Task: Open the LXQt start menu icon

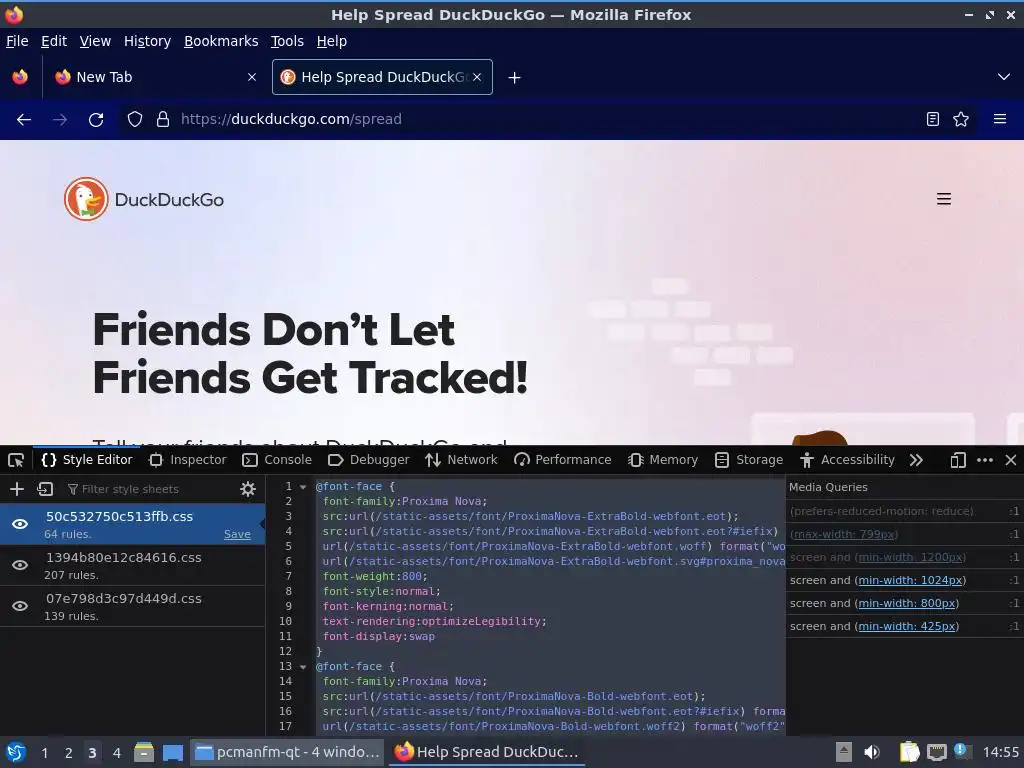Action: pos(16,752)
